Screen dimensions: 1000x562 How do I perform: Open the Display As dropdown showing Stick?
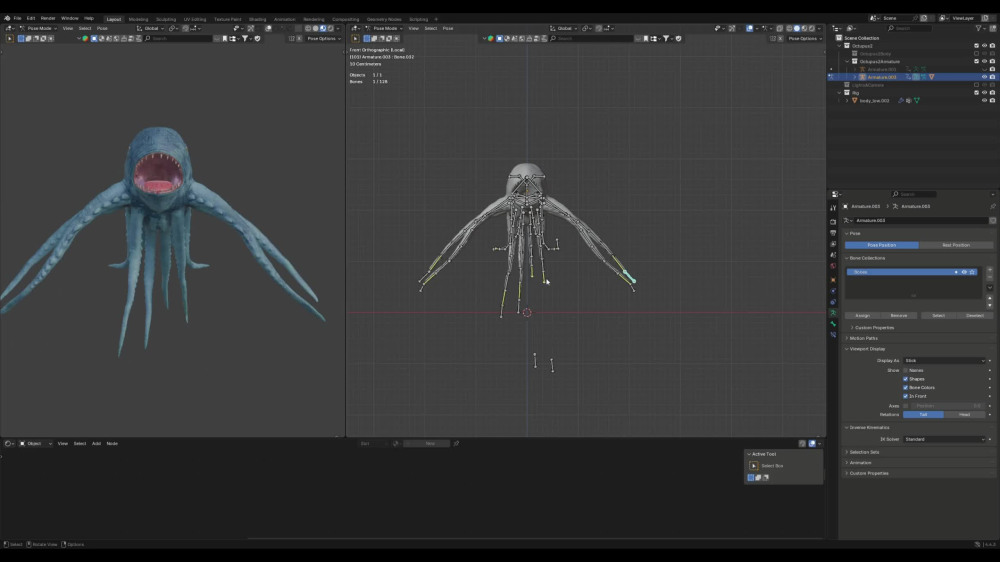click(x=945, y=360)
